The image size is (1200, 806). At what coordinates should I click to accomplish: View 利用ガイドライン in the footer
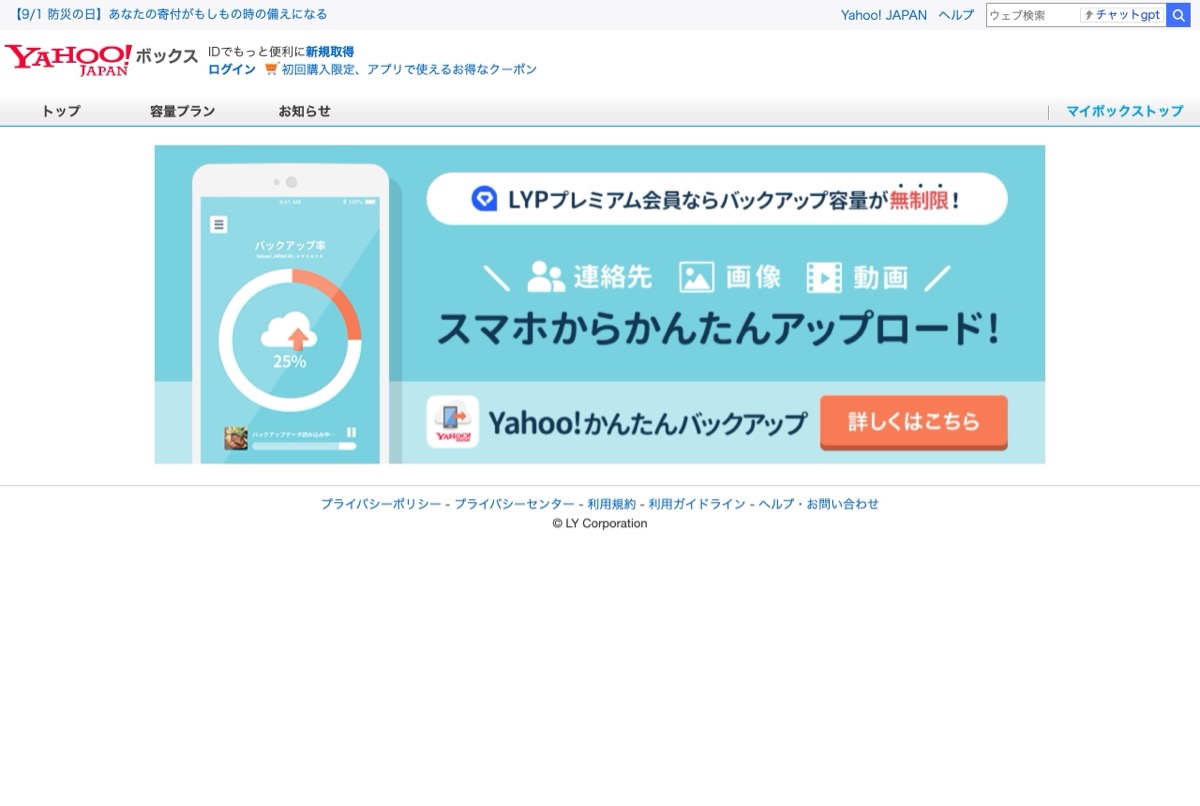[697, 504]
